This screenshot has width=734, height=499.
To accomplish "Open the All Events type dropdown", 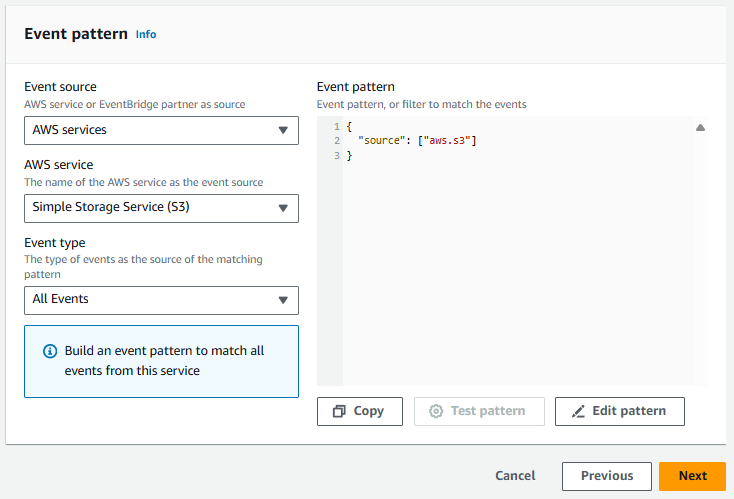I will [161, 301].
